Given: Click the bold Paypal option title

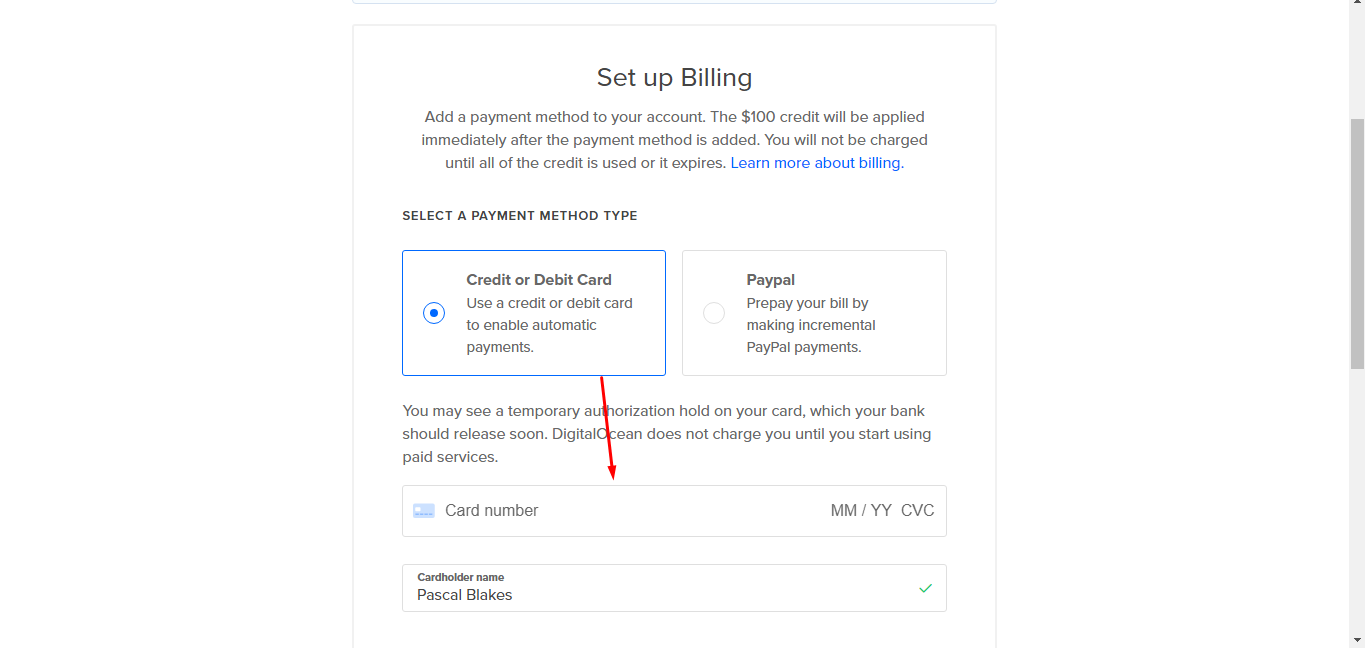Looking at the screenshot, I should (771, 280).
